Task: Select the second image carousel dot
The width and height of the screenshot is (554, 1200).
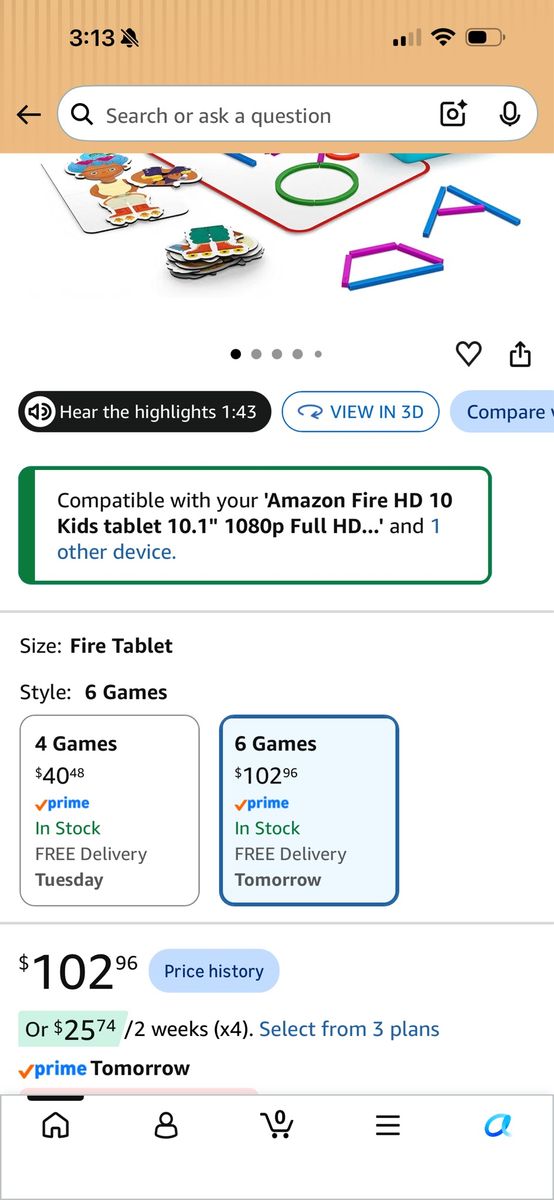Action: (257, 354)
